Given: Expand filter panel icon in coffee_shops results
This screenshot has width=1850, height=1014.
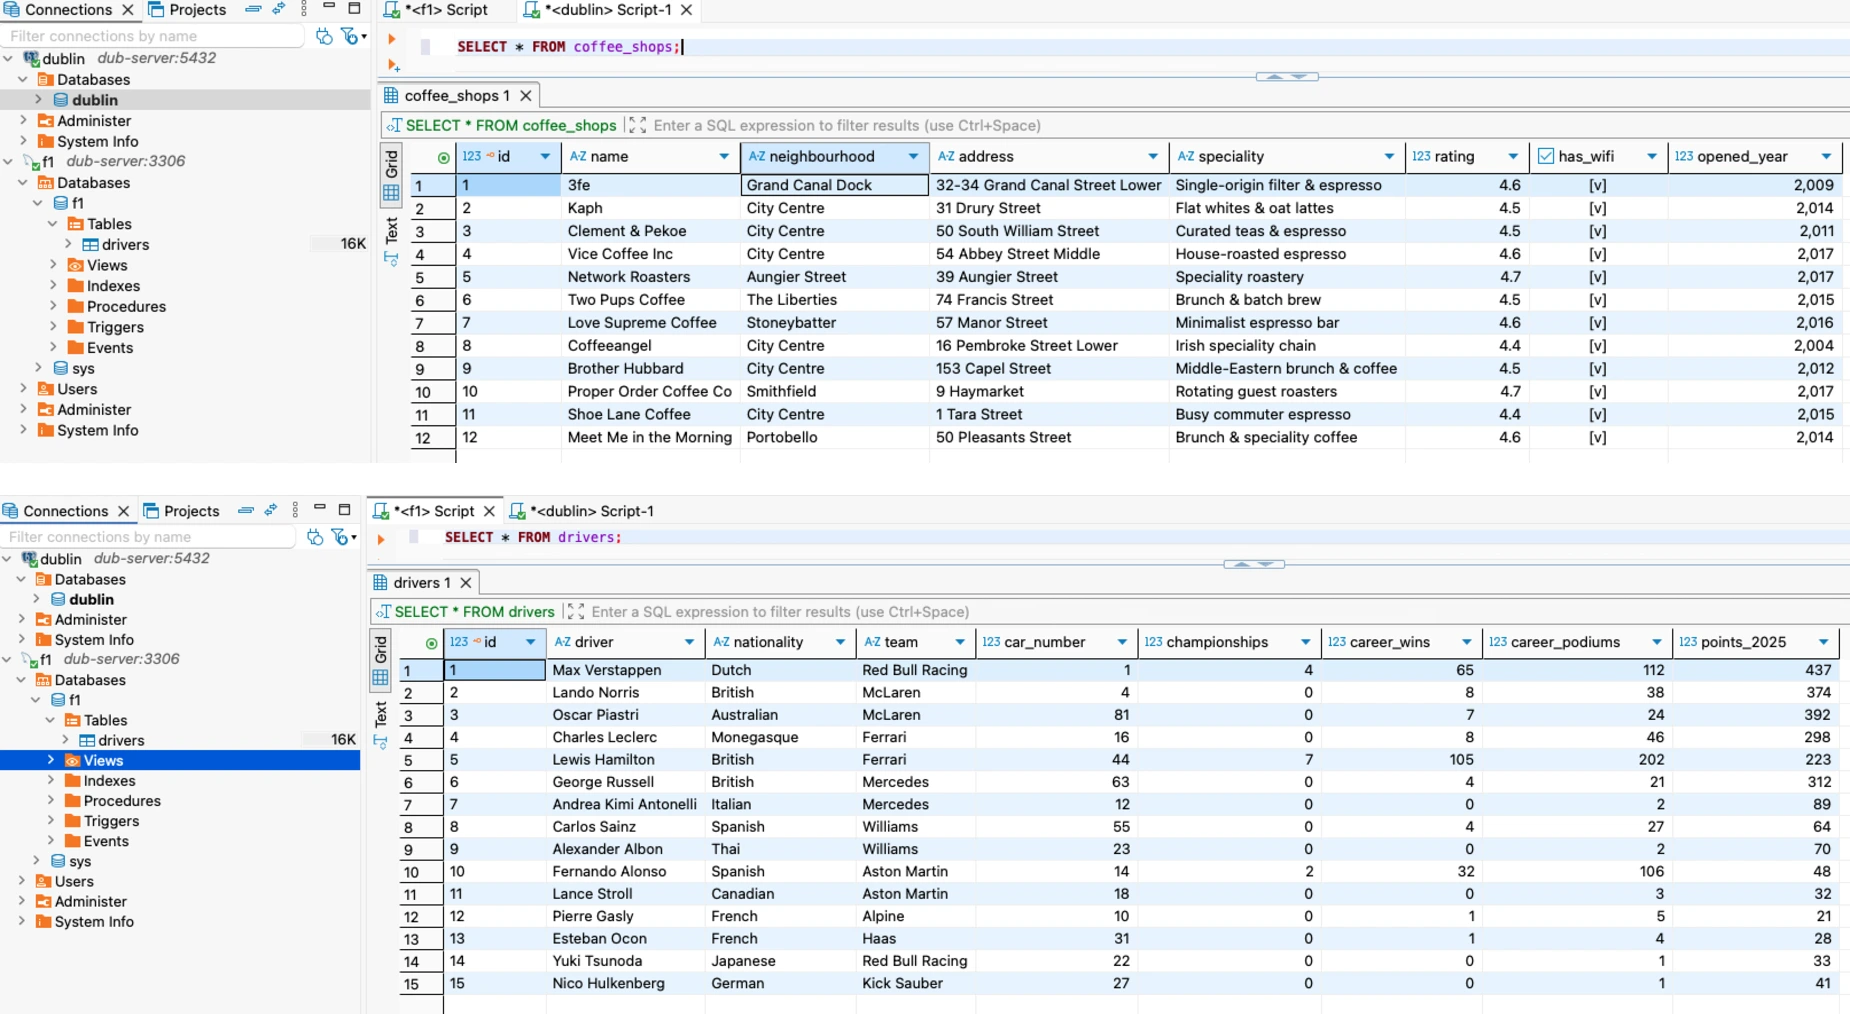Looking at the screenshot, I should 637,125.
